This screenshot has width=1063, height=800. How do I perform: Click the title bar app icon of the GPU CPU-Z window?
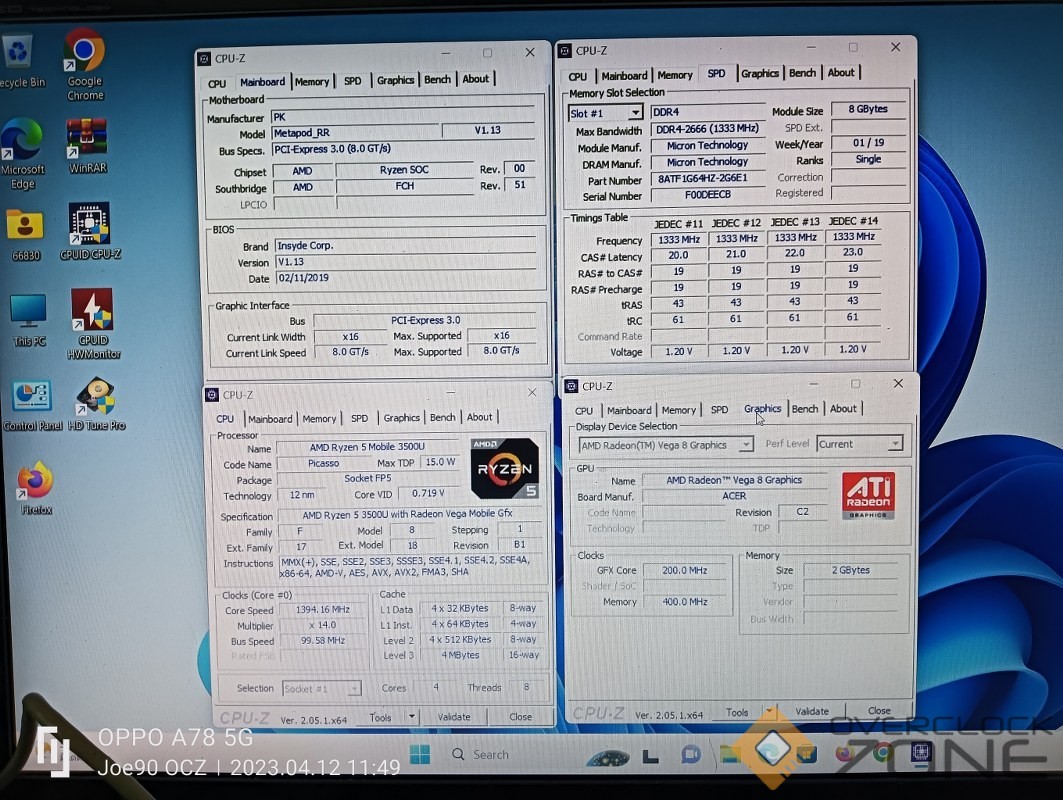coord(571,386)
